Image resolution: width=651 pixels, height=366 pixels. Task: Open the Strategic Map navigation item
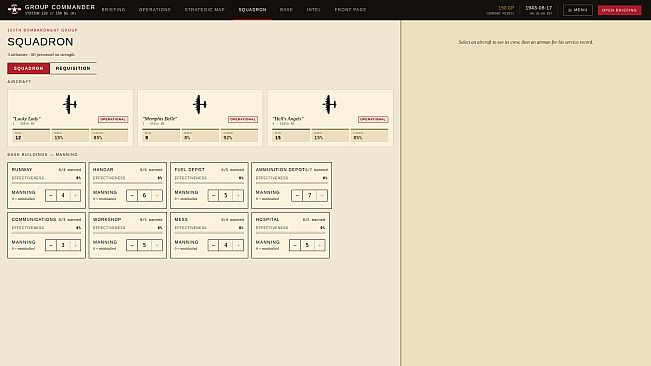(x=205, y=10)
